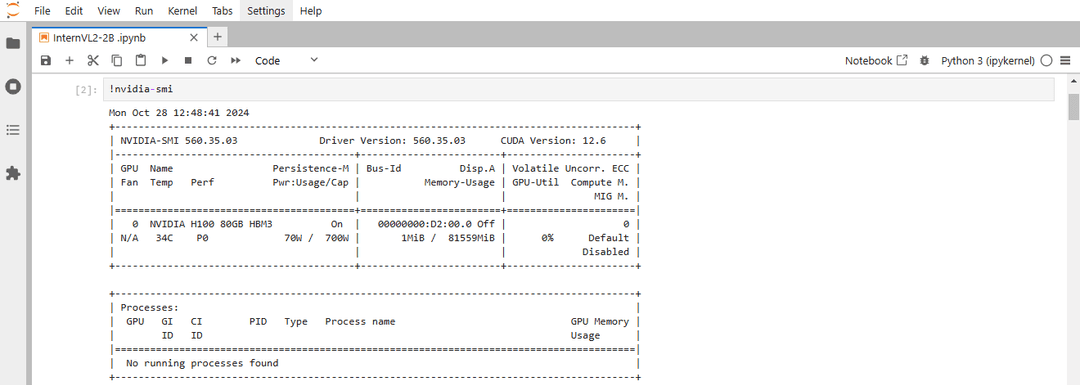The image size is (1080, 385).
Task: Select cell execution count [2]
Action: pyautogui.click(x=87, y=90)
